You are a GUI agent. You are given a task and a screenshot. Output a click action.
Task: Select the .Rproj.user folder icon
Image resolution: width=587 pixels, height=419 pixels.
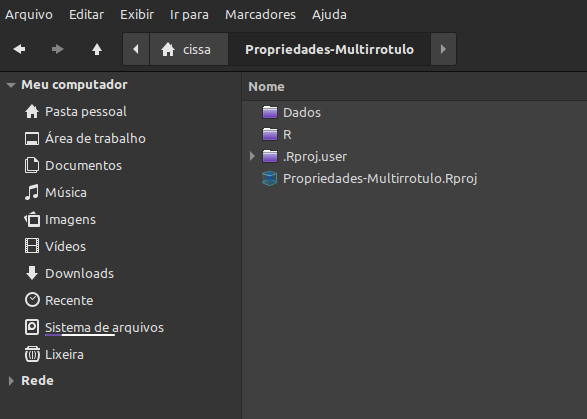coord(270,157)
